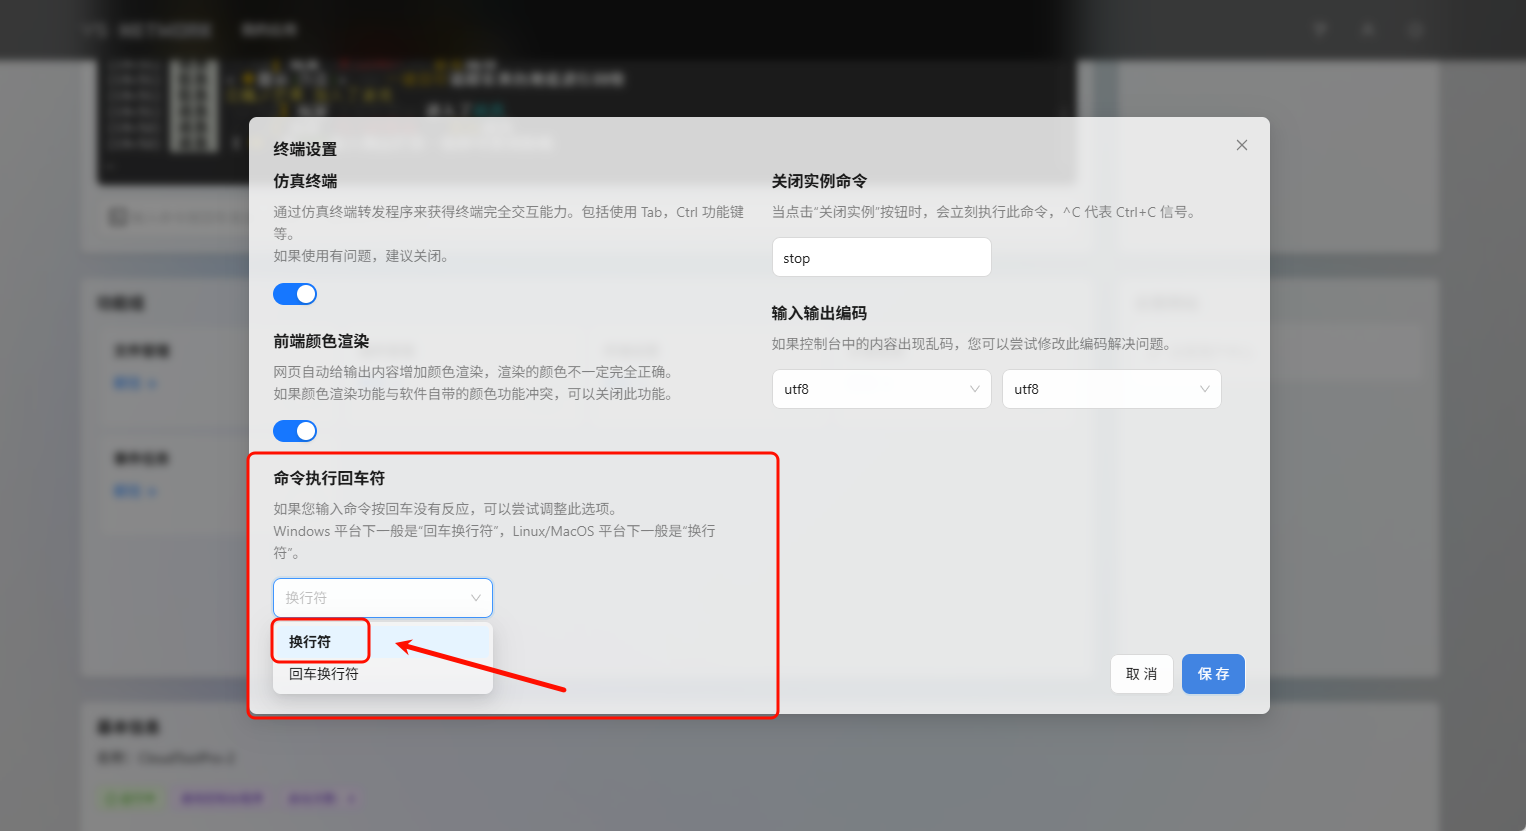Click the 关闭实例命令 field containing stop
Image resolution: width=1526 pixels, height=831 pixels.
pos(881,258)
